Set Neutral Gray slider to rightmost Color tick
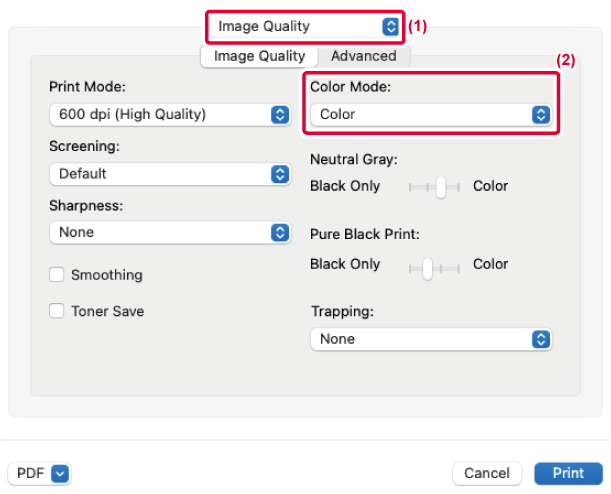The width and height of the screenshot is (611, 494). click(x=458, y=186)
